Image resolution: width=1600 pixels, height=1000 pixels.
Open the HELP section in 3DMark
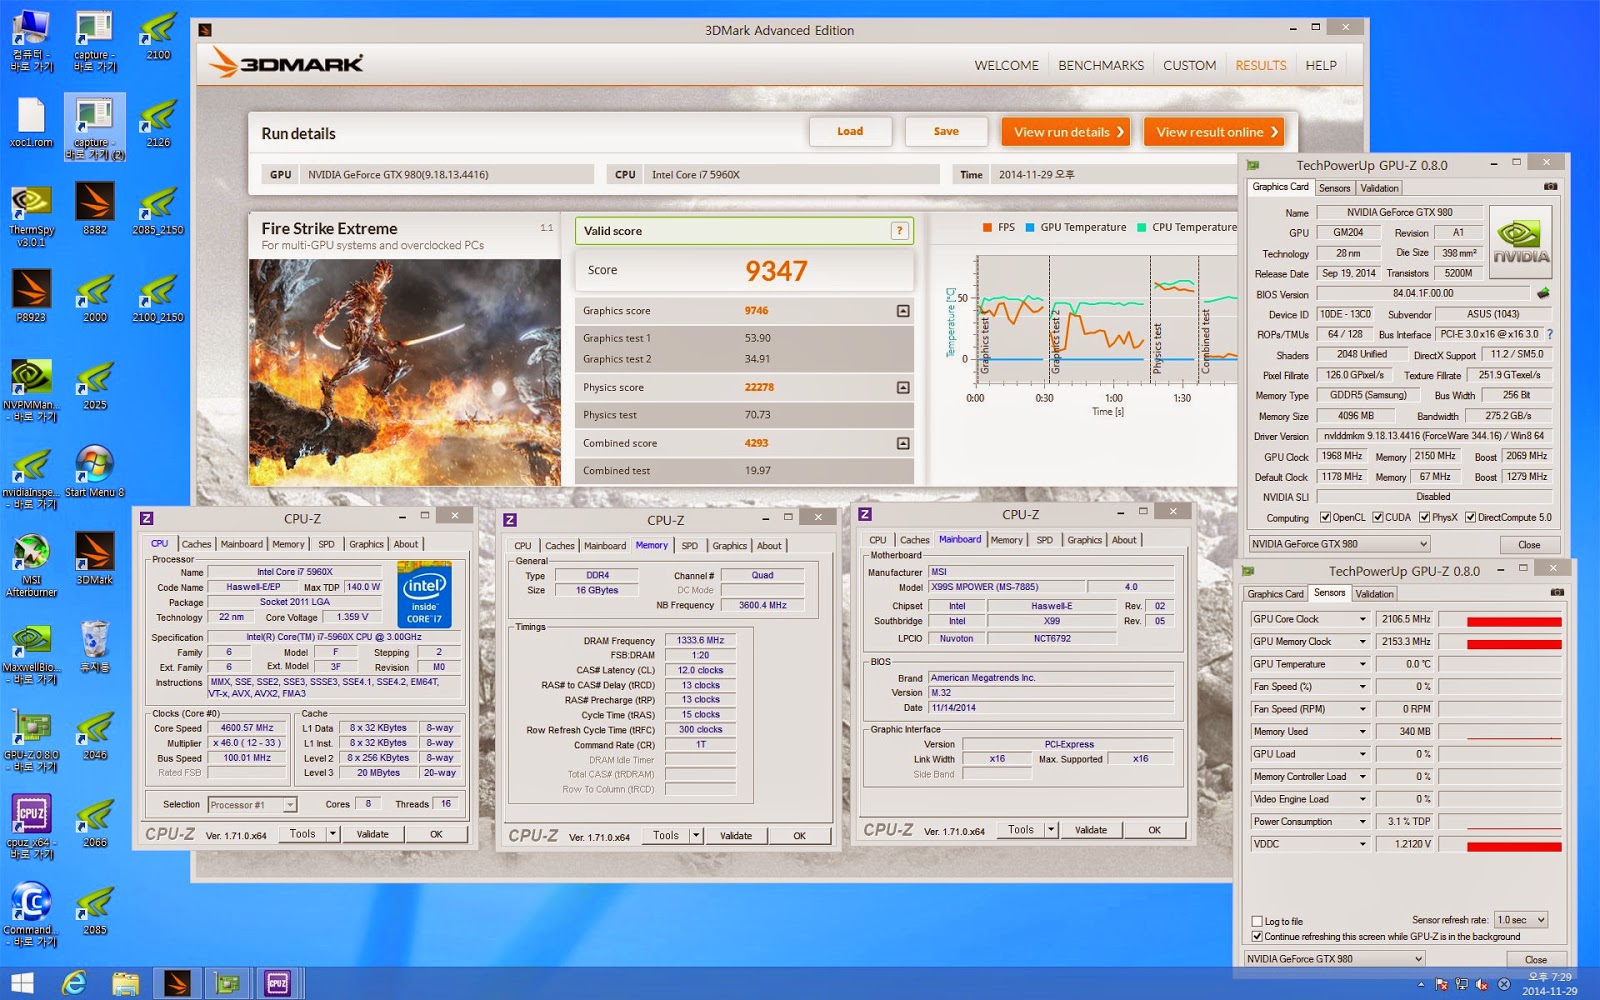tap(1321, 66)
